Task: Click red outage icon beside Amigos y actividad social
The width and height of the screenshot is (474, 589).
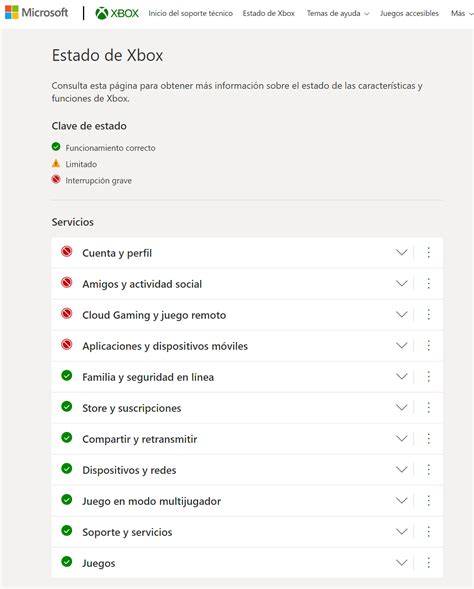Action: (x=67, y=282)
